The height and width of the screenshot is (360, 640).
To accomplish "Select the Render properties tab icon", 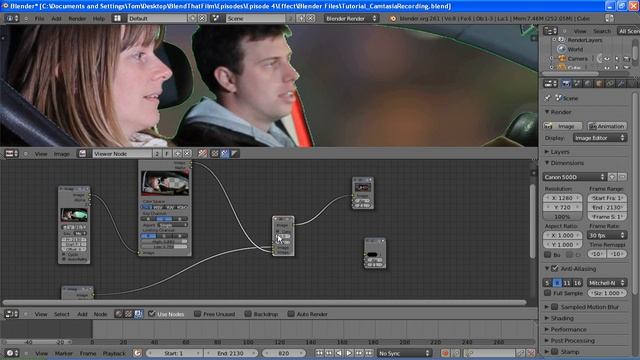I will 566,84.
